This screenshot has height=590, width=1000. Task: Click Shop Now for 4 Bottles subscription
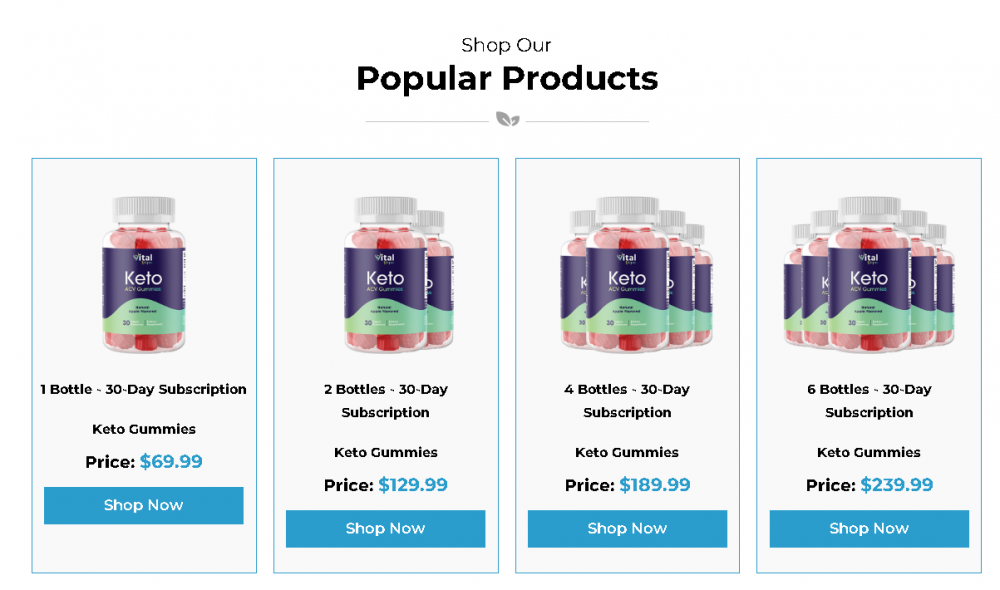[x=627, y=528]
